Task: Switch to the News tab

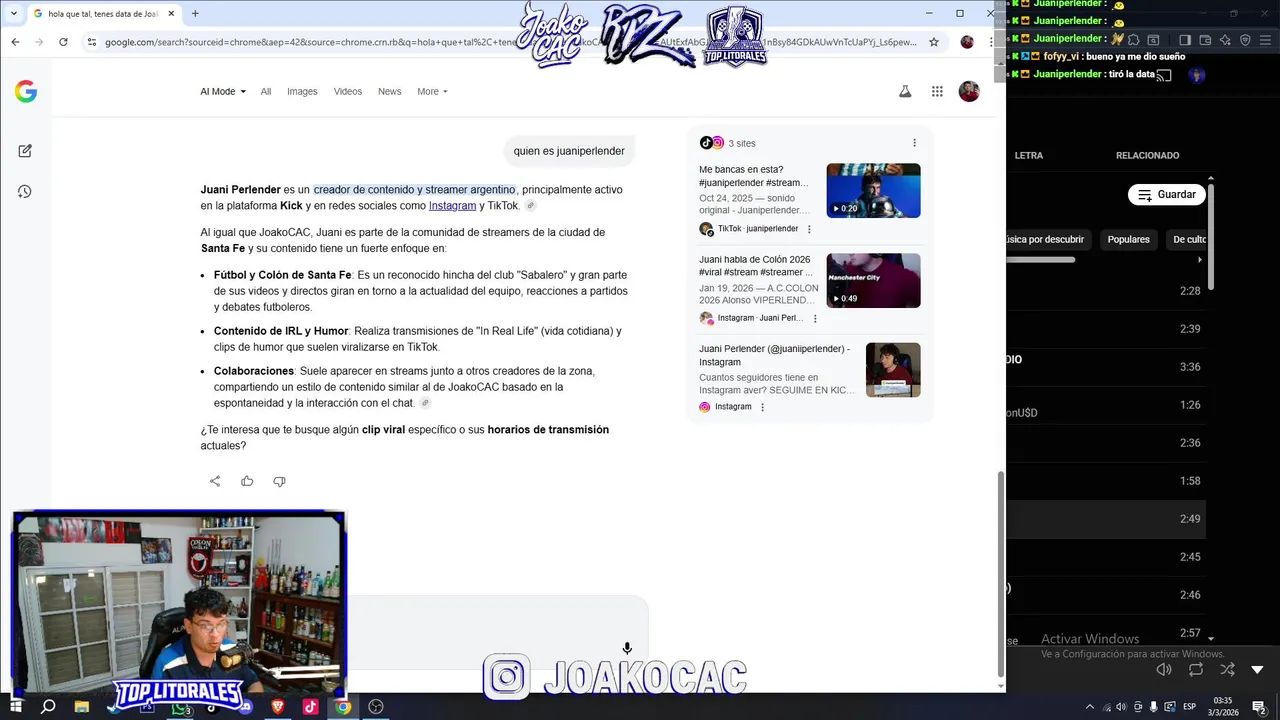Action: pyautogui.click(x=390, y=91)
